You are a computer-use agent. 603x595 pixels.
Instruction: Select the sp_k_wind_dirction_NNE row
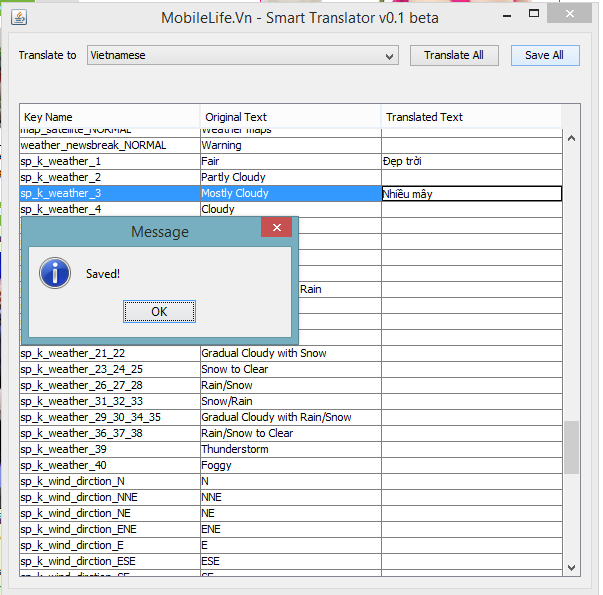(x=109, y=497)
